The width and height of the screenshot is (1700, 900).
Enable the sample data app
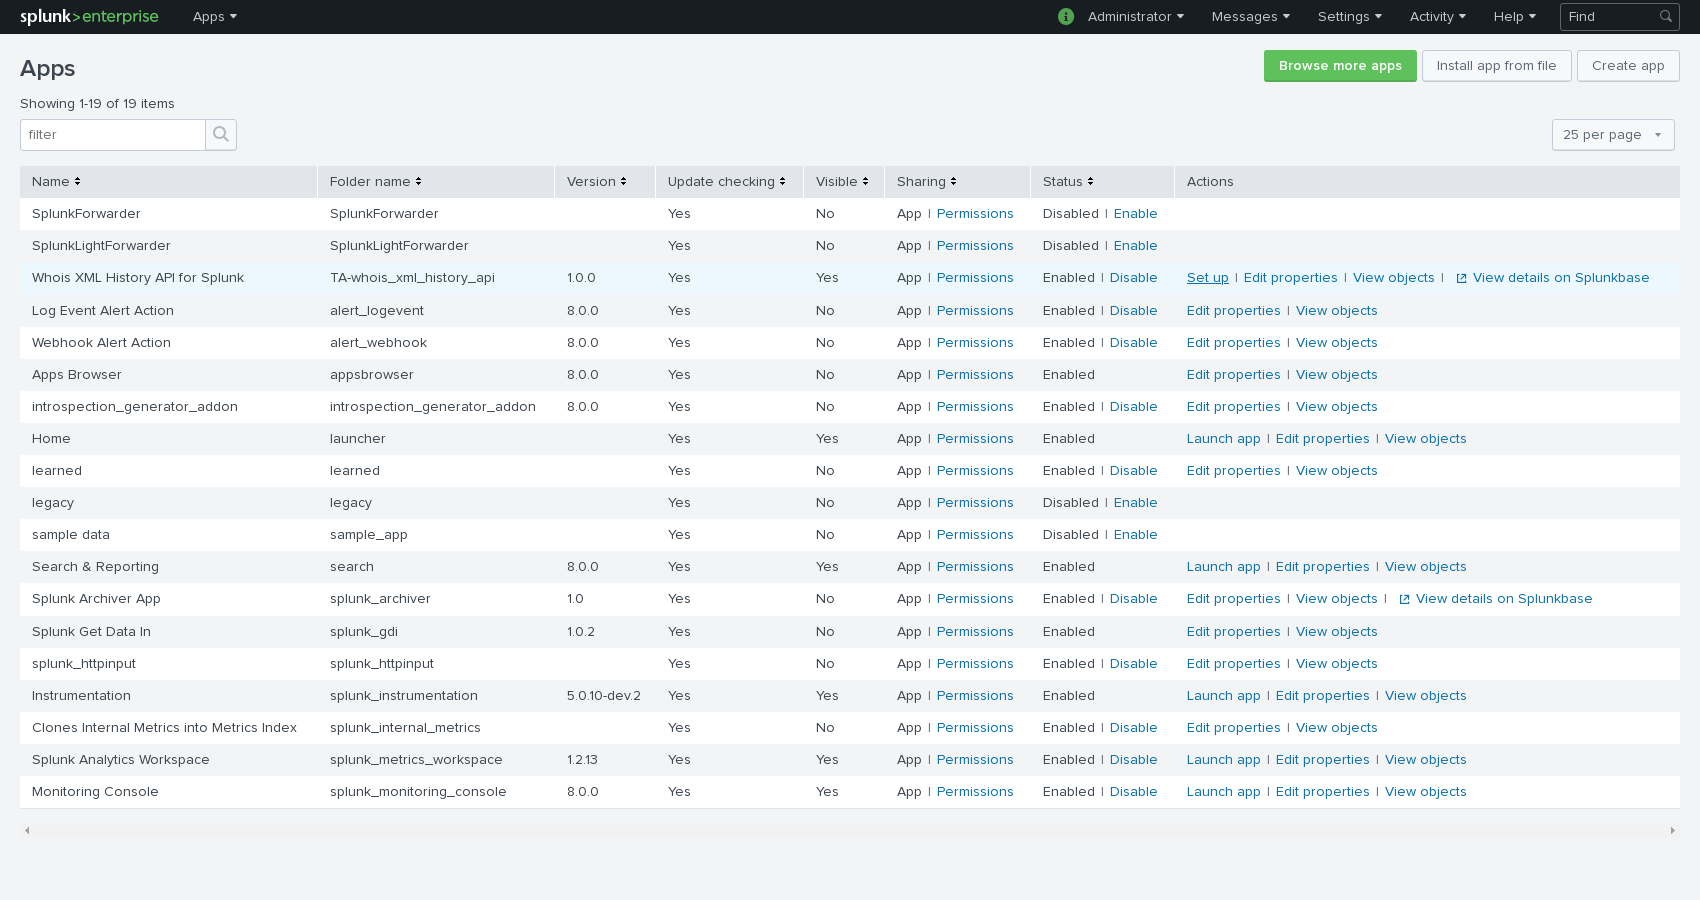click(x=1135, y=535)
